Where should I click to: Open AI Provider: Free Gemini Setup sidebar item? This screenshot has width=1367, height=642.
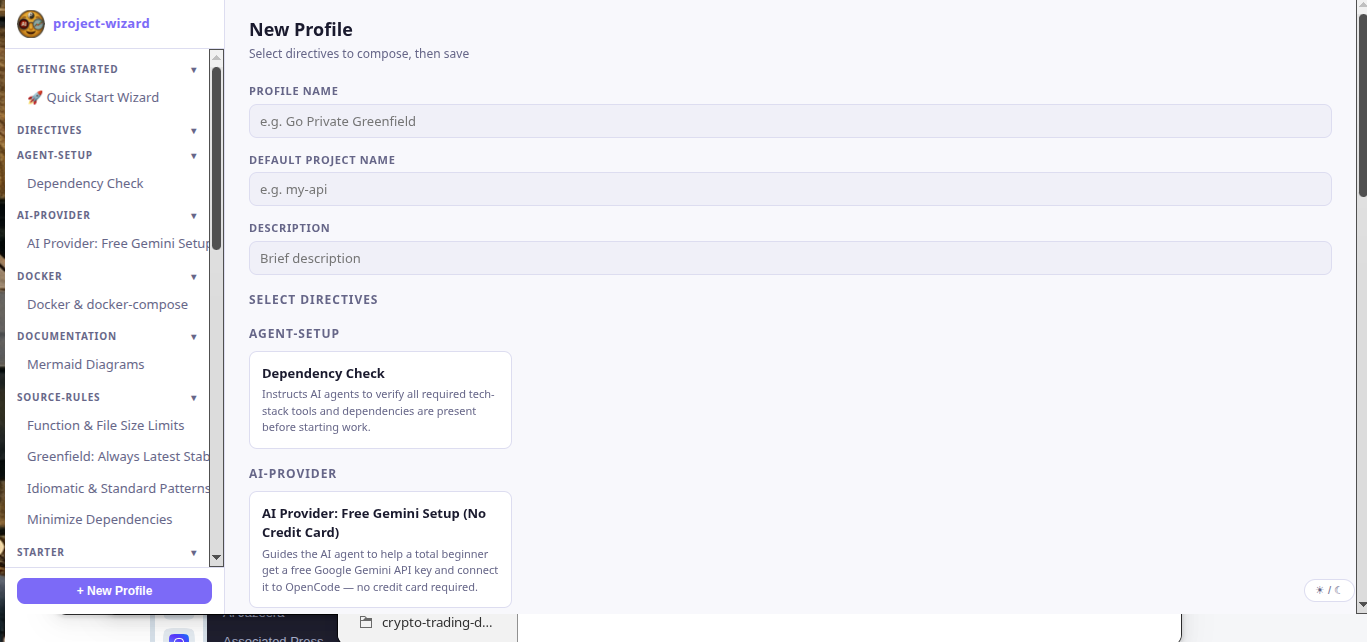tap(118, 244)
